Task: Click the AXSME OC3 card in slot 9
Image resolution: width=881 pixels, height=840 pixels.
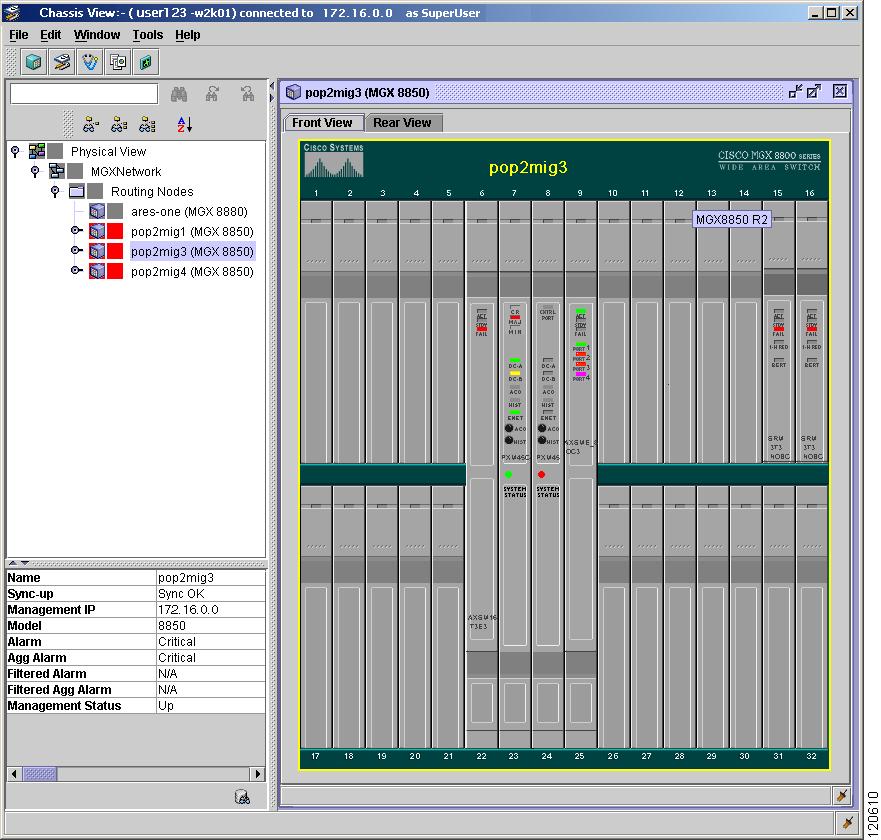Action: 581,475
